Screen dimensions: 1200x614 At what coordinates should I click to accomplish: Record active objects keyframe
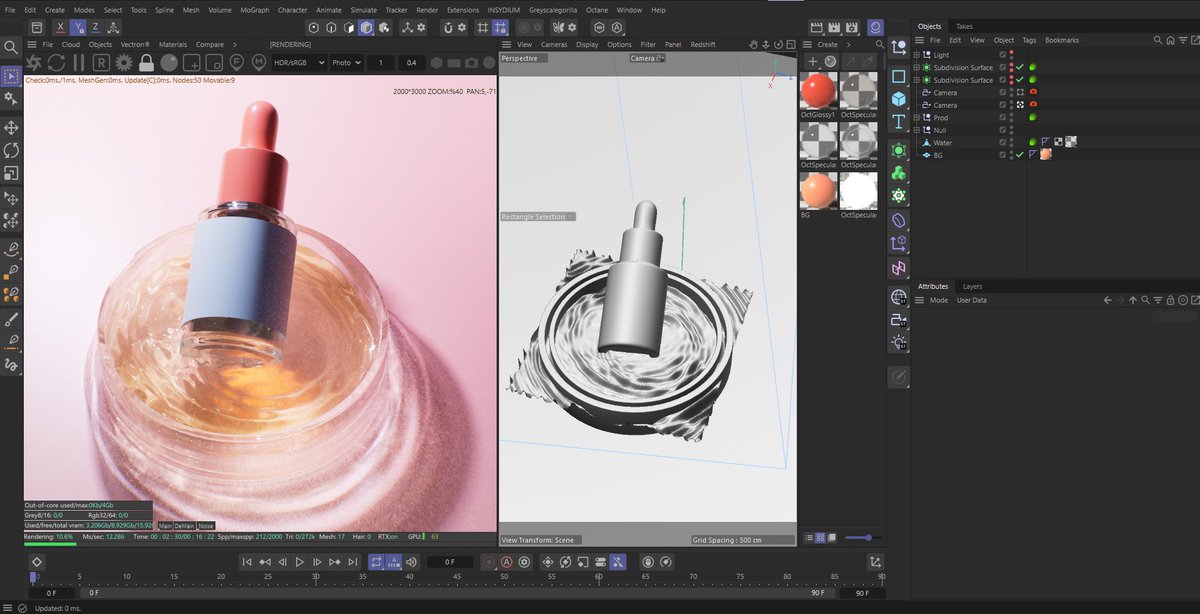pyautogui.click(x=487, y=562)
